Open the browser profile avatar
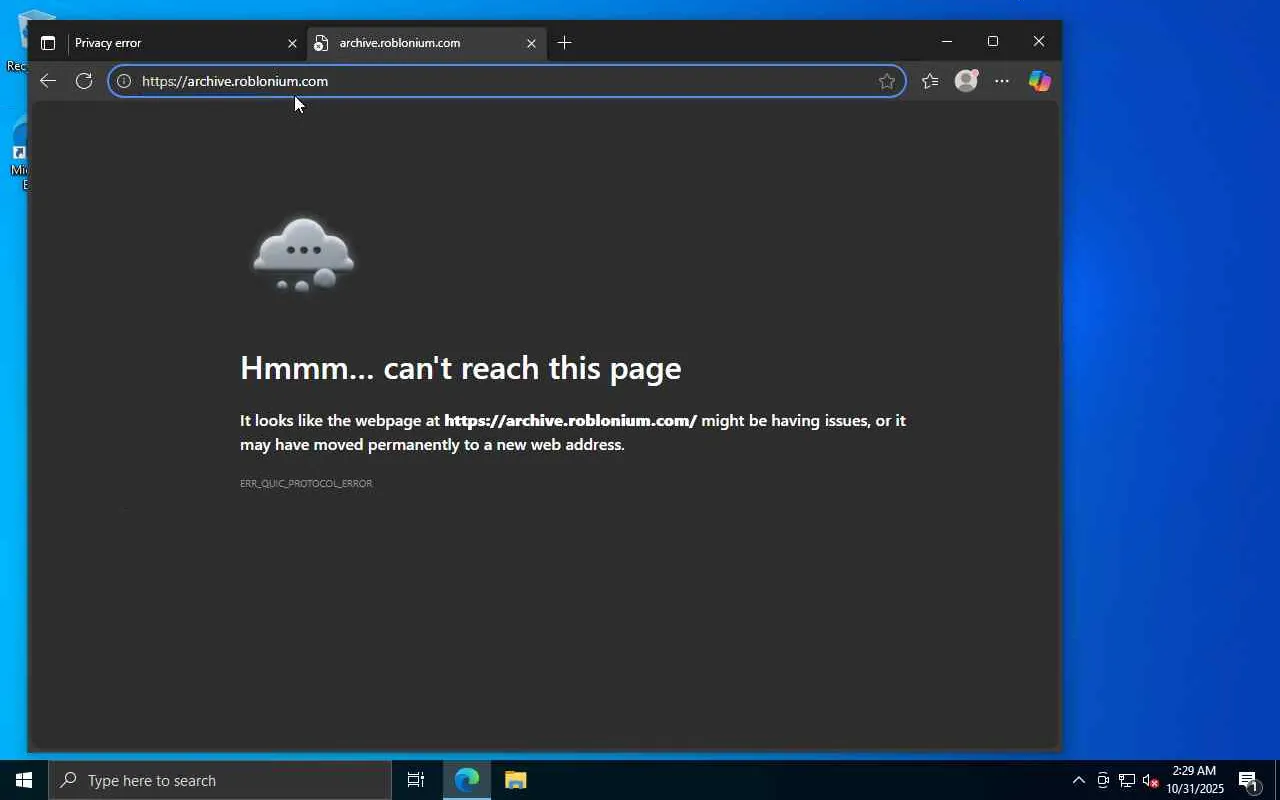 point(966,81)
